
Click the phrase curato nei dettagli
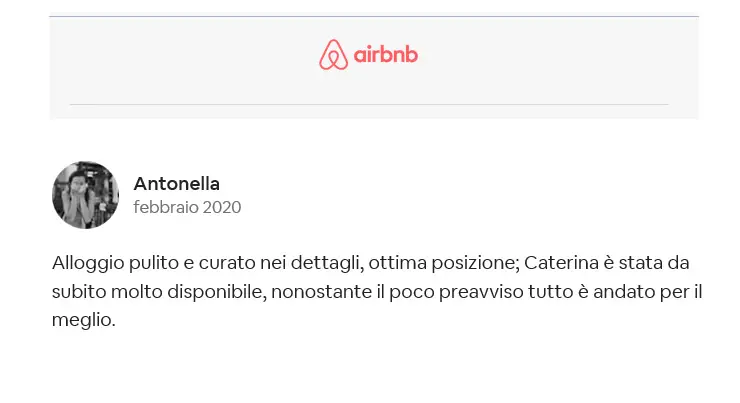[x=281, y=263]
